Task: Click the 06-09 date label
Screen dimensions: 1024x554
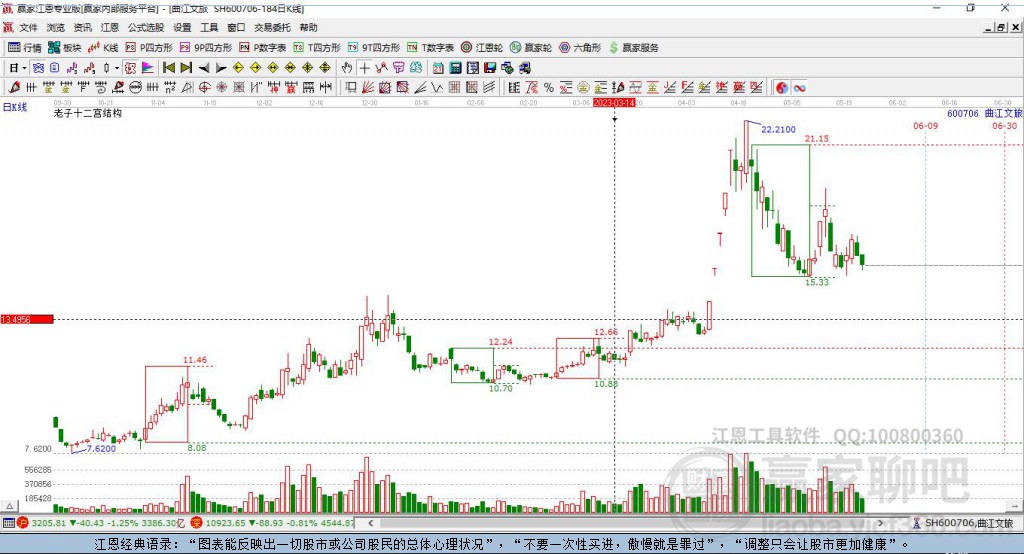Action: pyautogui.click(x=925, y=125)
